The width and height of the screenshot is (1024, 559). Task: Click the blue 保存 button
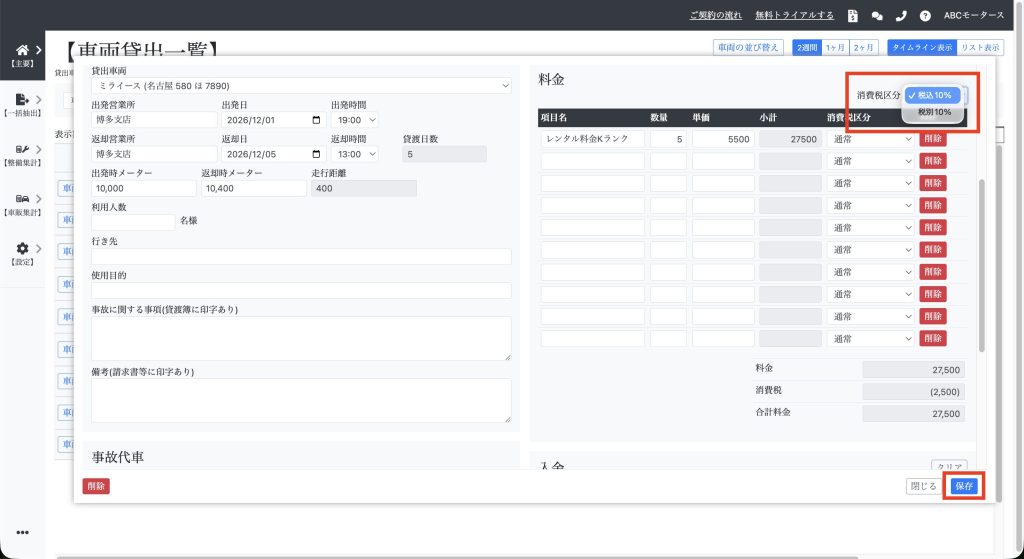[x=964, y=486]
